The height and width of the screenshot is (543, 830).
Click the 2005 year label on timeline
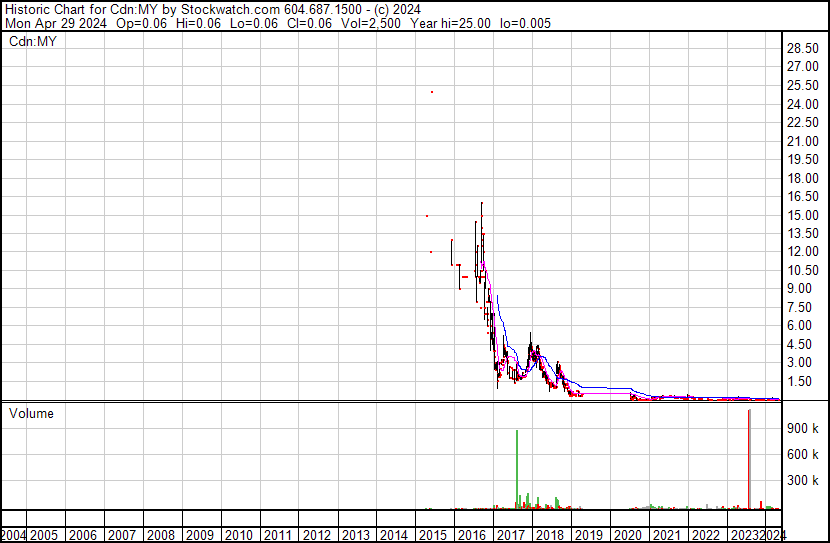pyautogui.click(x=44, y=535)
